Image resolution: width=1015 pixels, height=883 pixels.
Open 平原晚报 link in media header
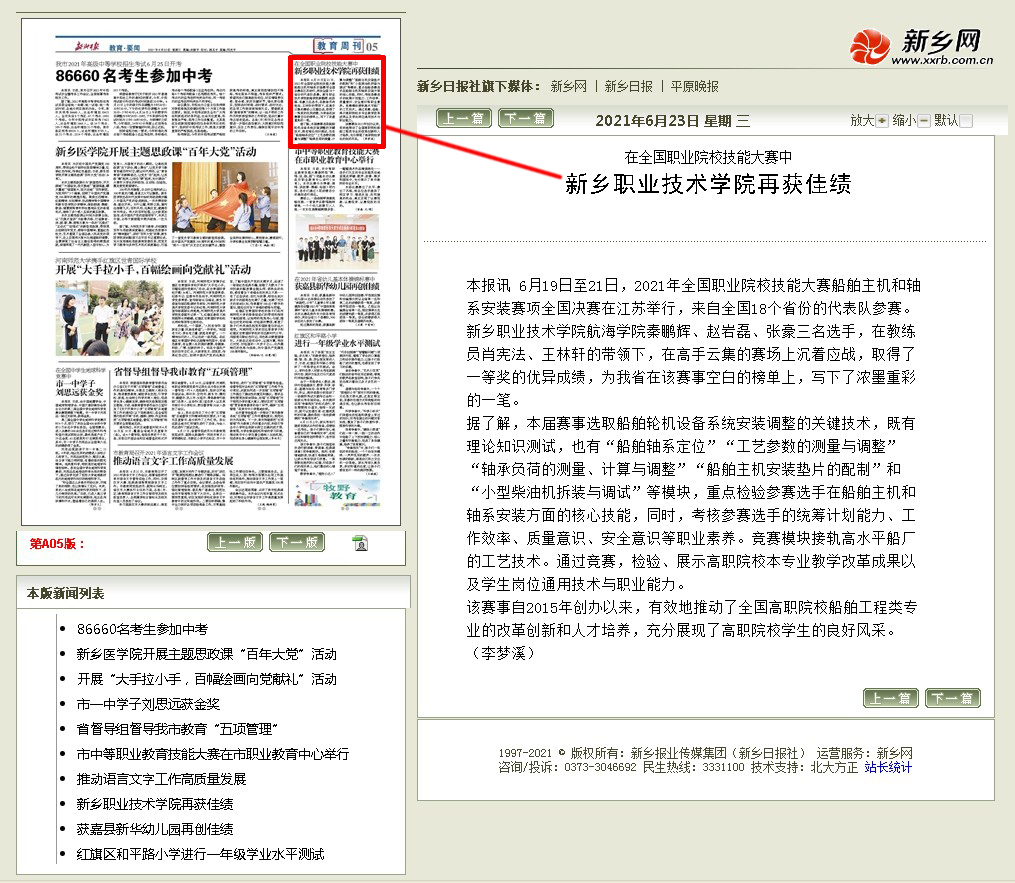(694, 87)
